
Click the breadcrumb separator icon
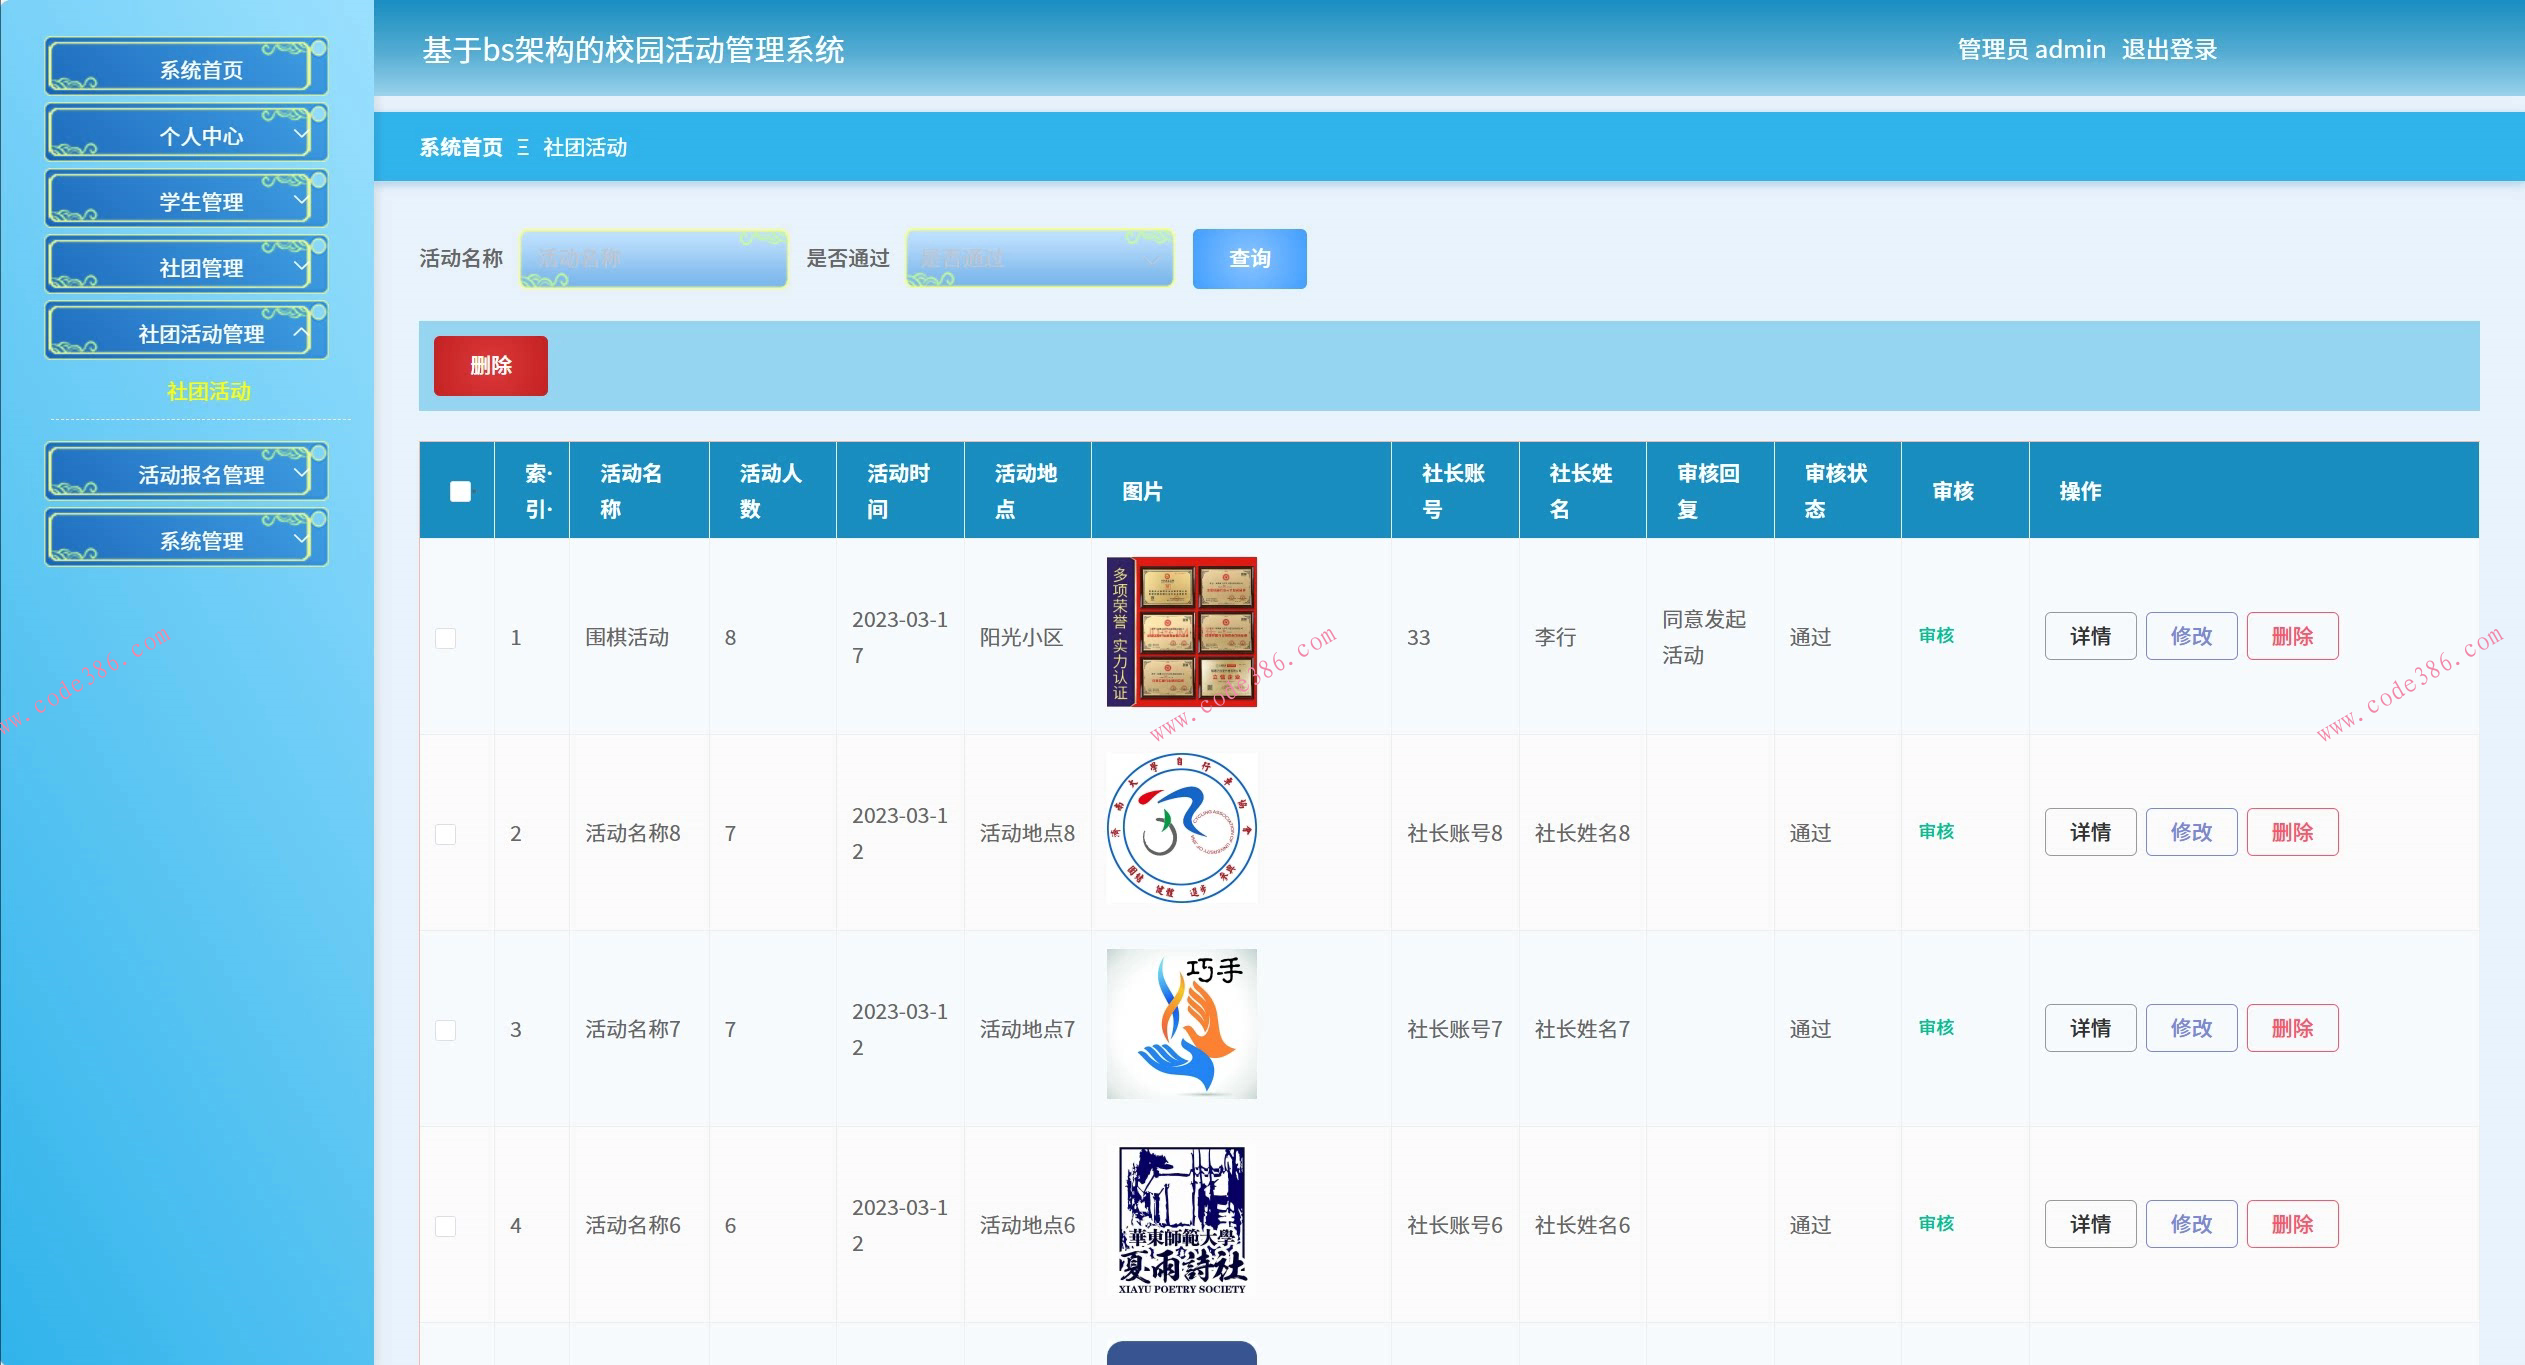tap(523, 148)
